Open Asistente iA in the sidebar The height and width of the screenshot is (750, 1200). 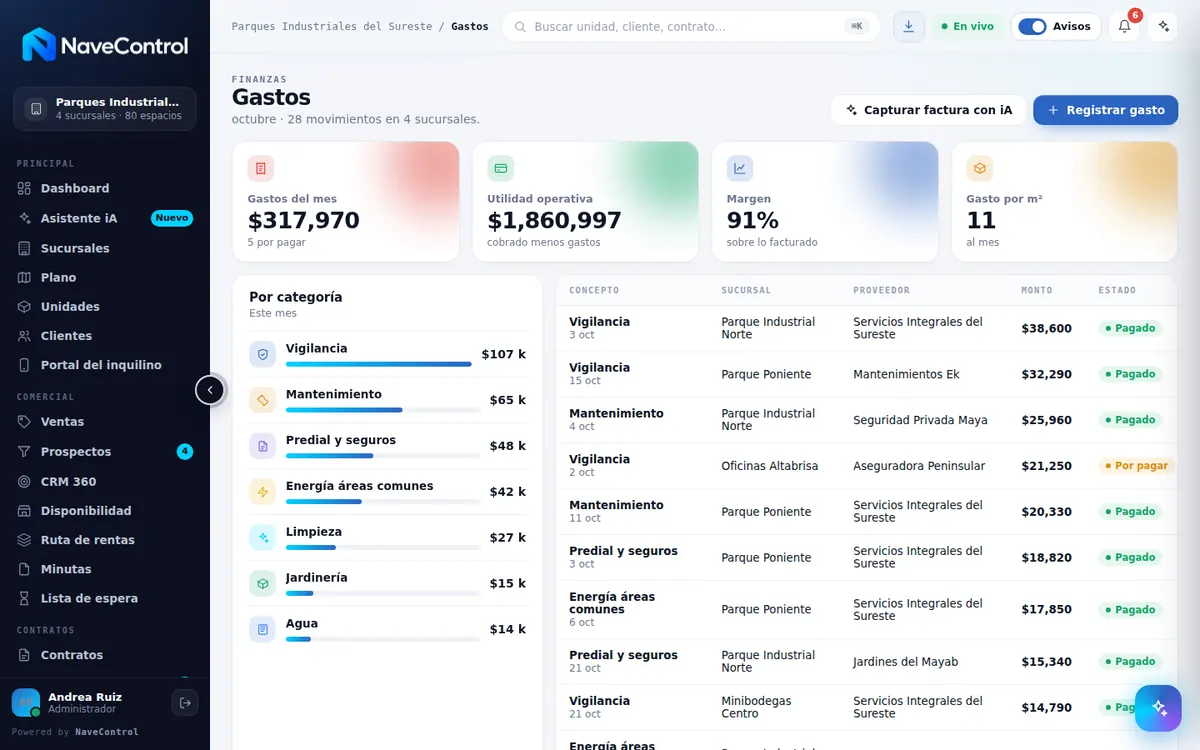click(105, 218)
